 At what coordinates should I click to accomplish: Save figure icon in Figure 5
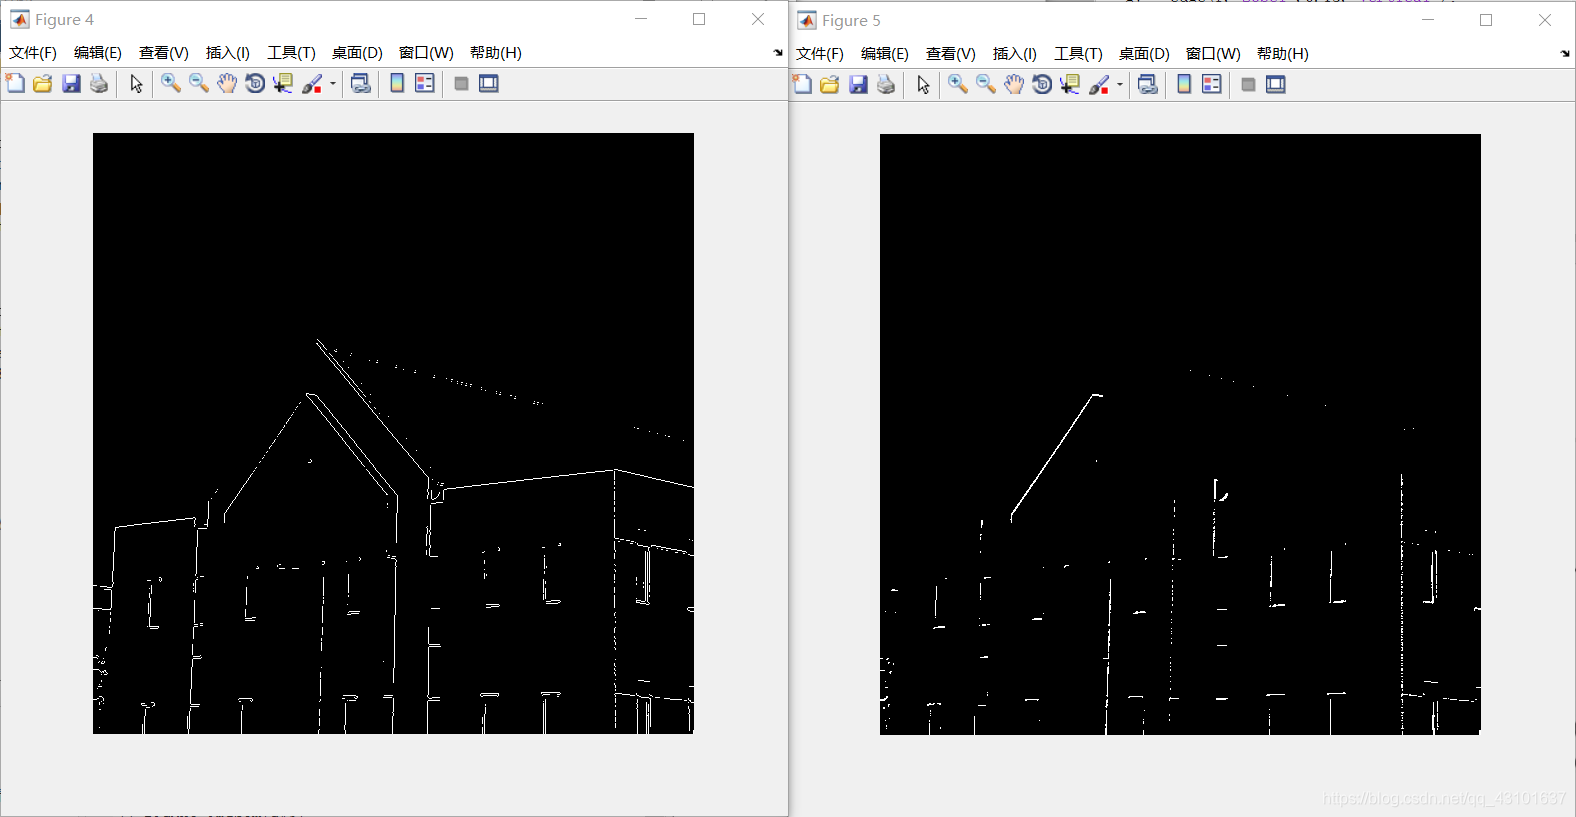pos(857,84)
